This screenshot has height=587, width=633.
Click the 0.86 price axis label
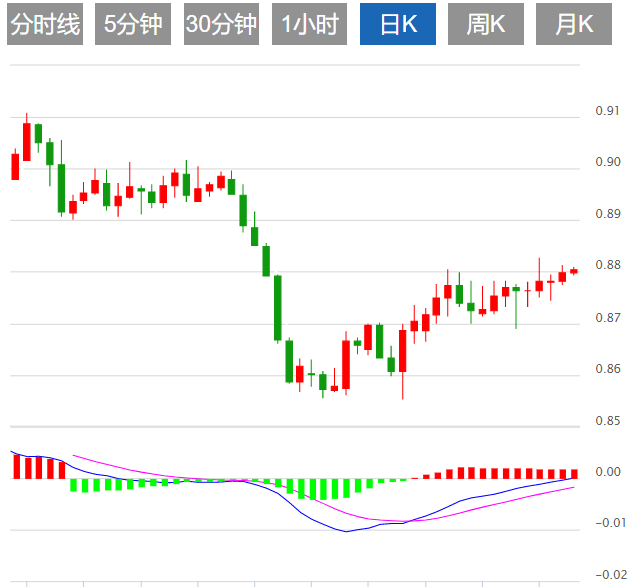pyautogui.click(x=607, y=369)
